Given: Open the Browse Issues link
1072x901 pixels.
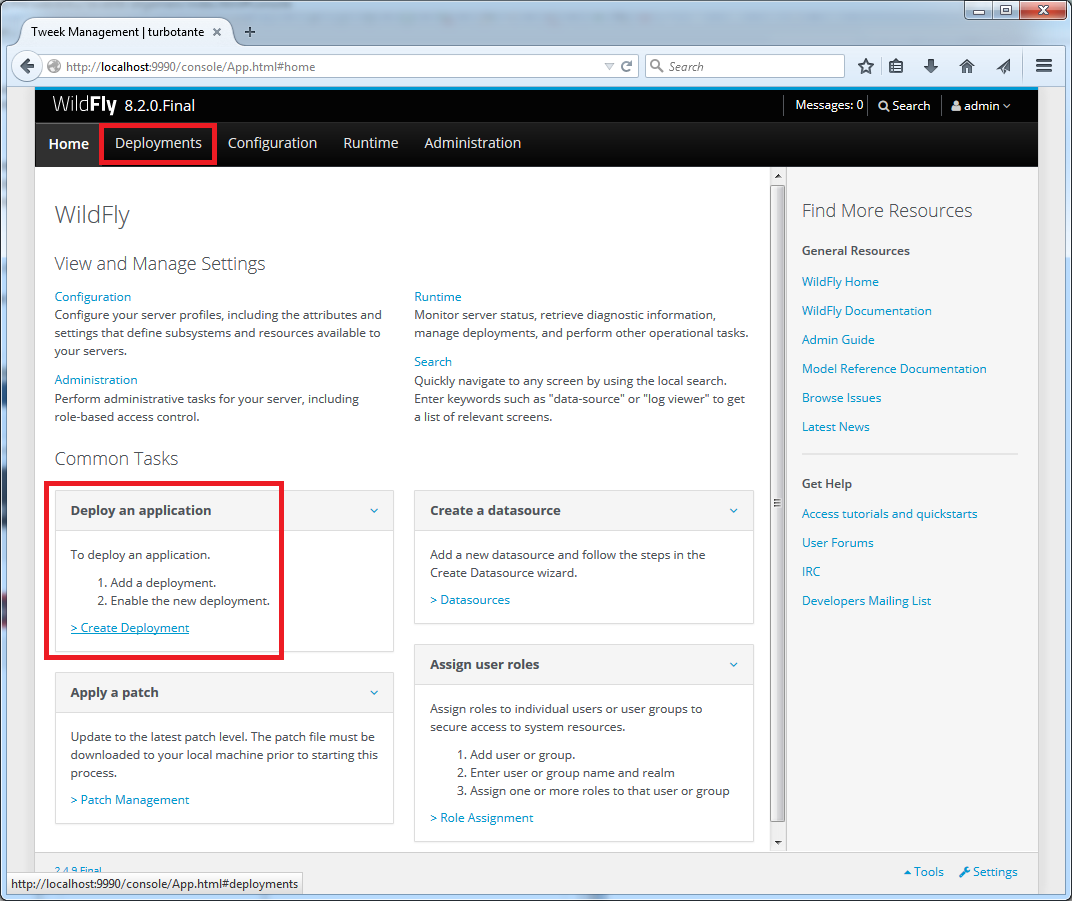Looking at the screenshot, I should (x=842, y=398).
